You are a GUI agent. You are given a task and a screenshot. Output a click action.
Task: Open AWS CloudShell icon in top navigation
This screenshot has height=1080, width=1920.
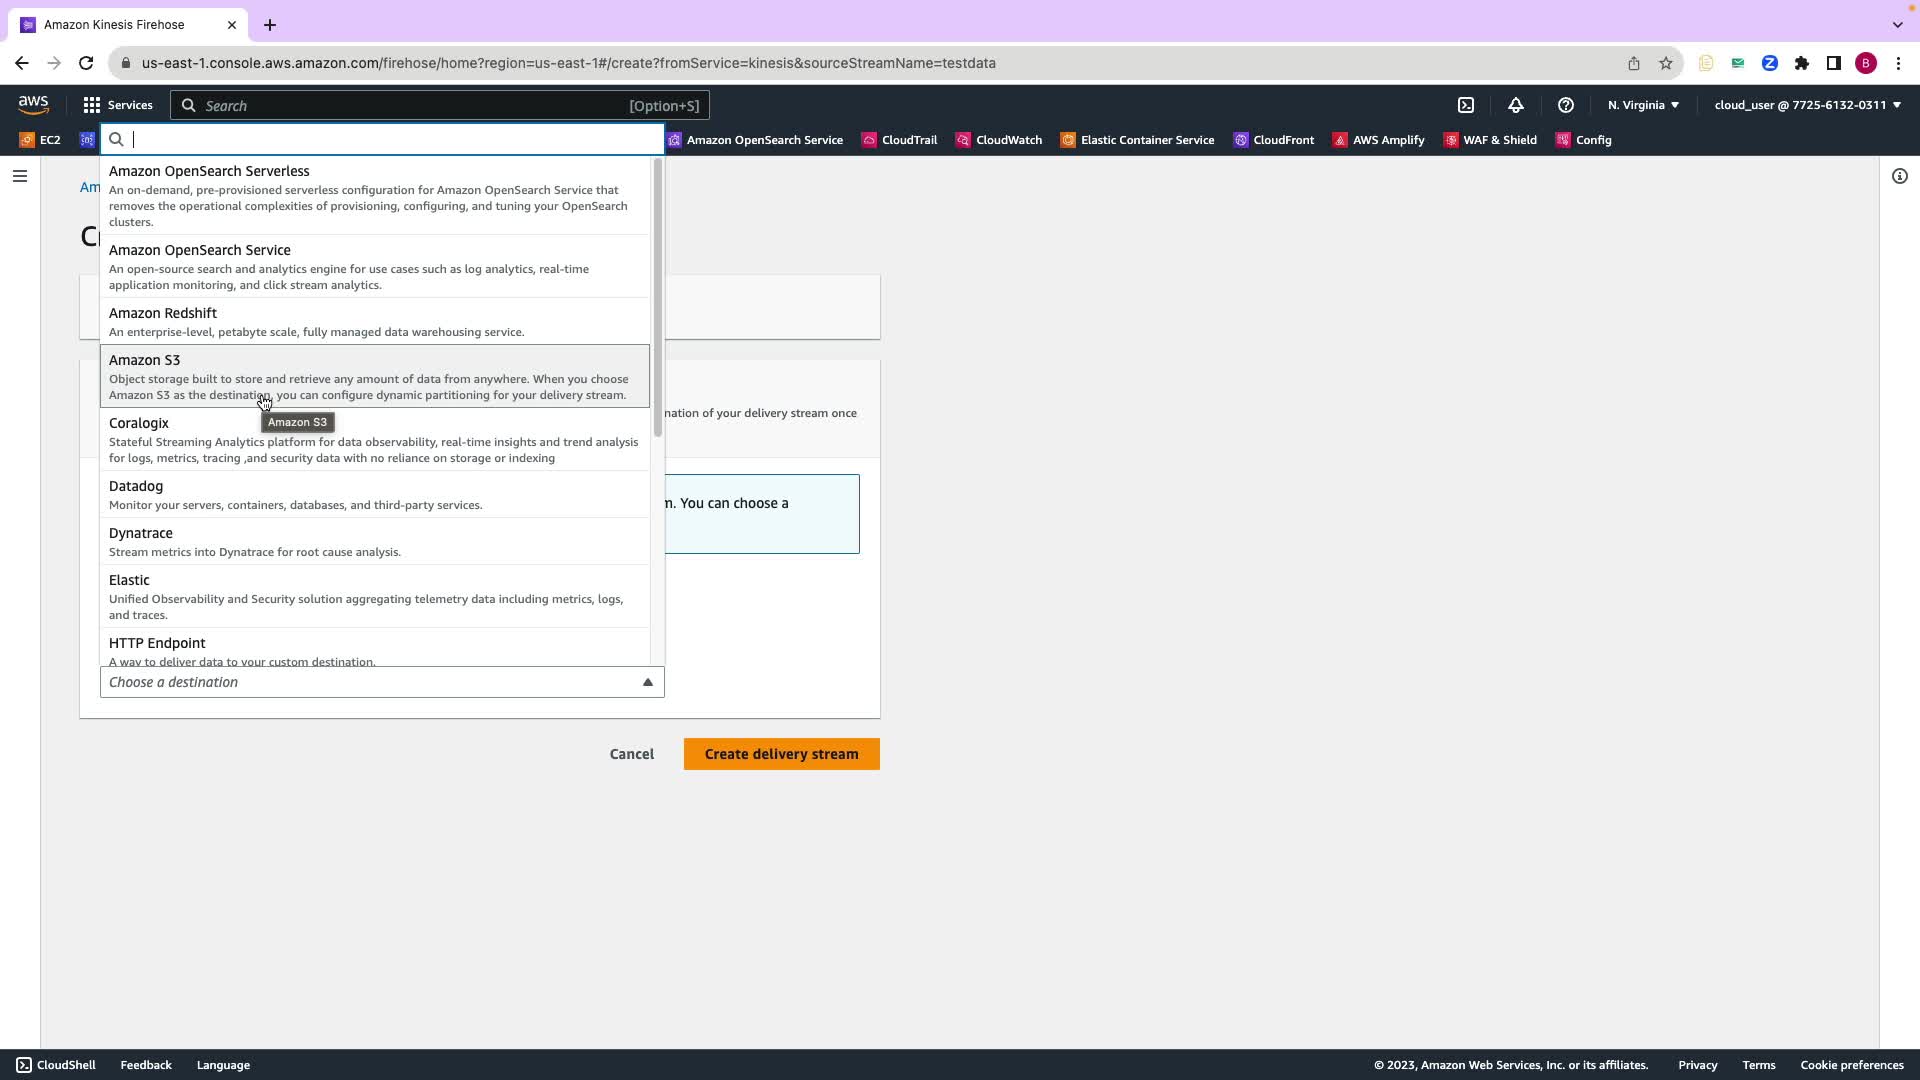tap(1466, 105)
